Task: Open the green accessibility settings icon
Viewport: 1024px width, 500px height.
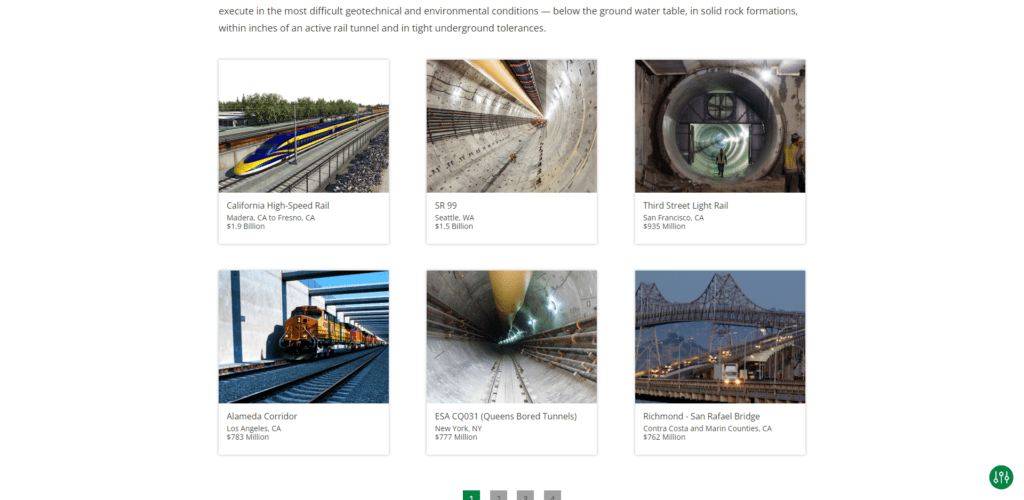Action: click(1000, 477)
